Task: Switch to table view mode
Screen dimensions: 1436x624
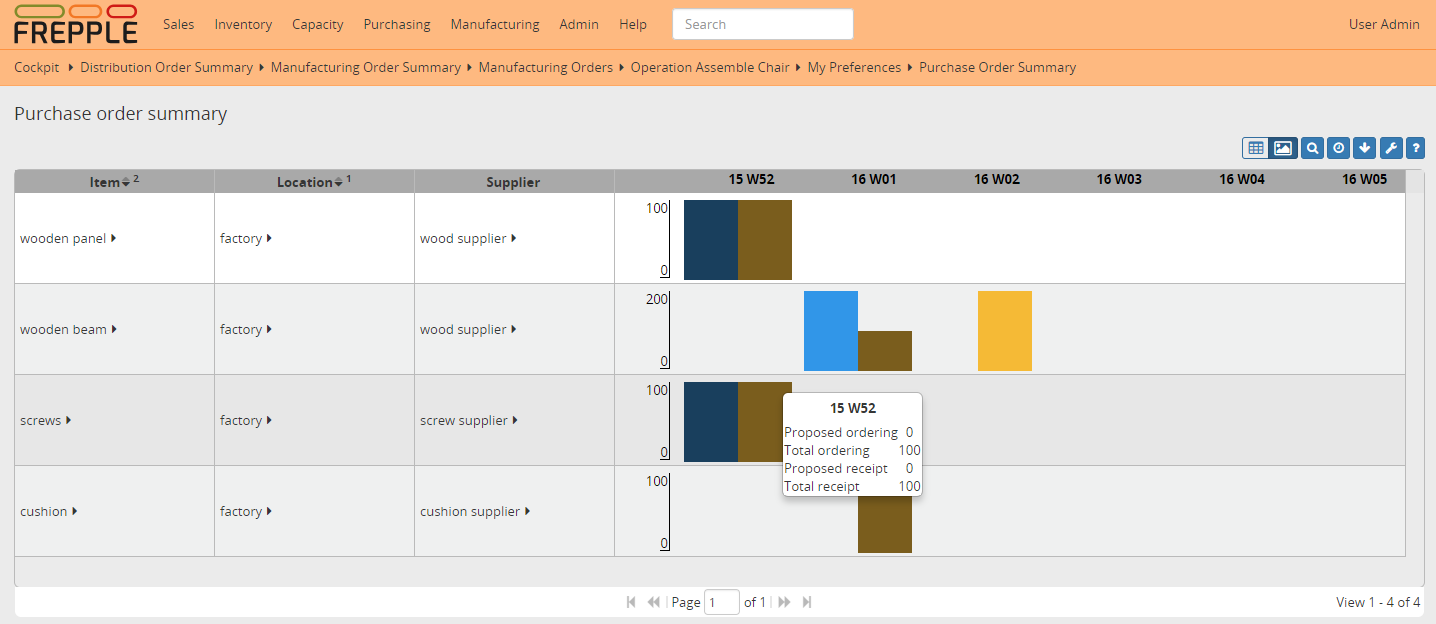Action: tap(1255, 148)
